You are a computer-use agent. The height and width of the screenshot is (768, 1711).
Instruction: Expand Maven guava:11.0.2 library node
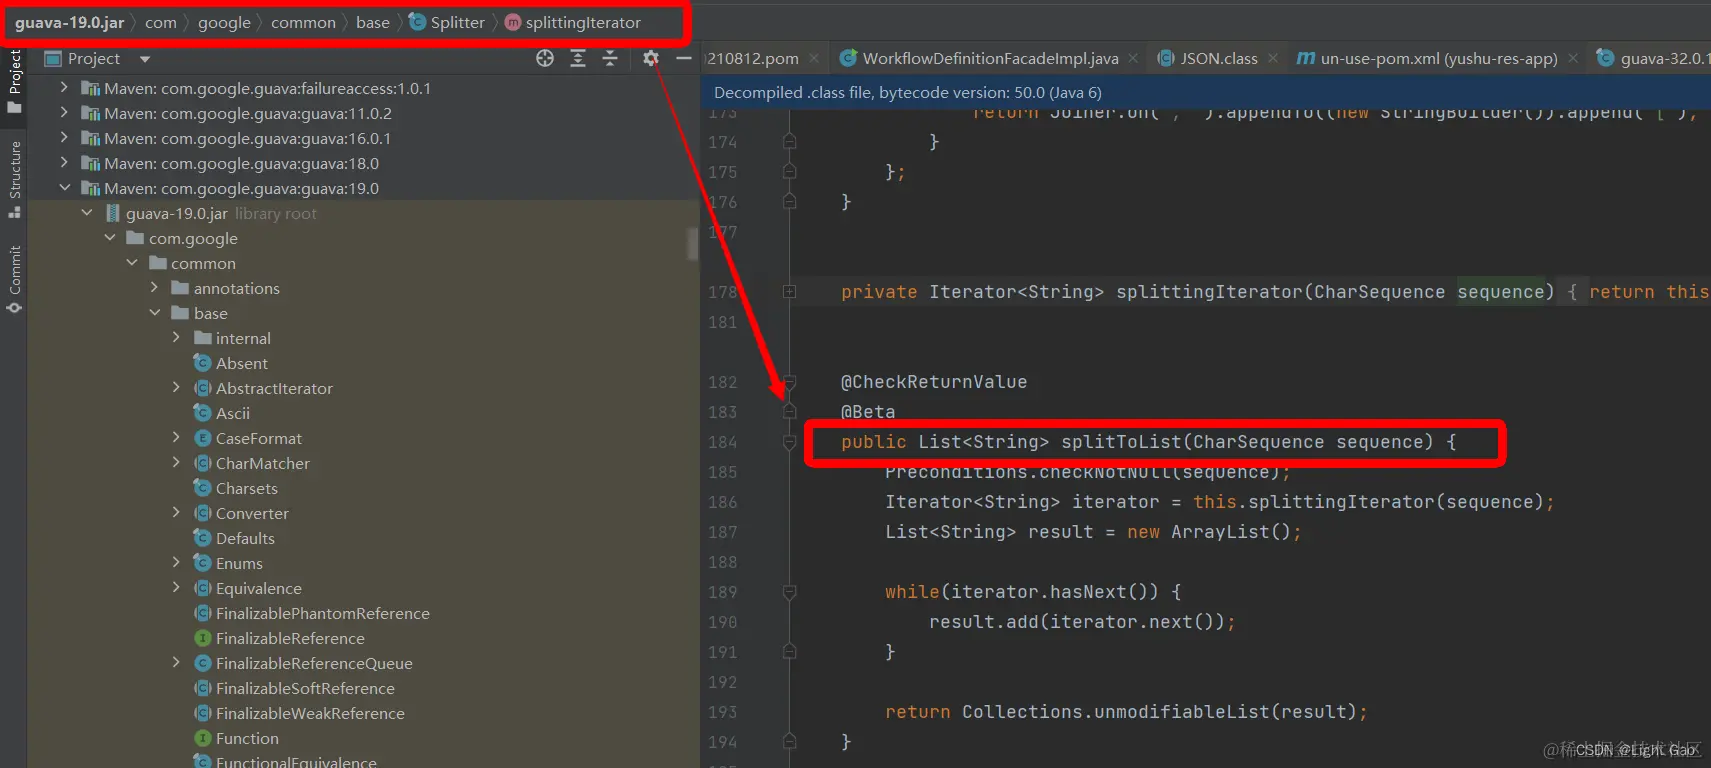64,113
